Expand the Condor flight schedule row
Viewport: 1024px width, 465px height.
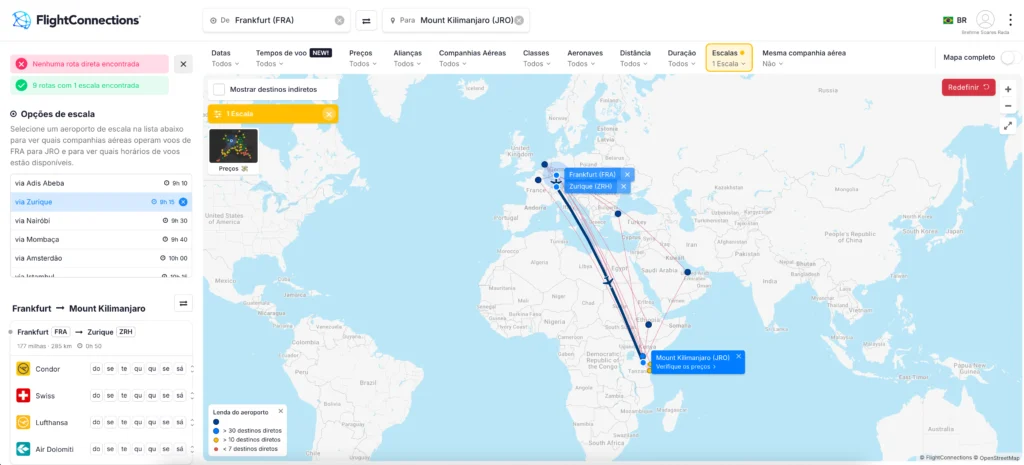coord(192,369)
